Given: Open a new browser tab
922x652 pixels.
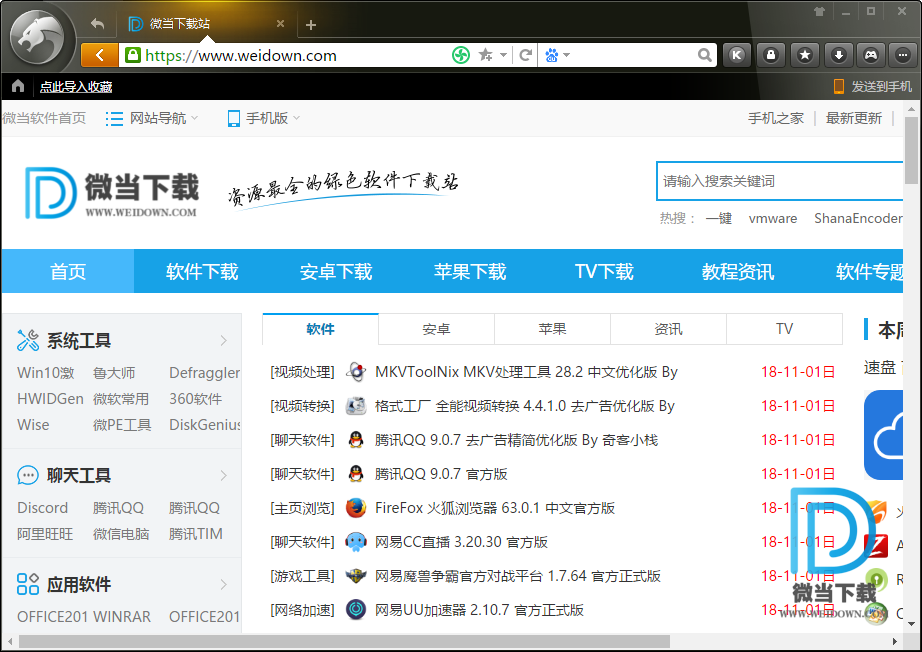Looking at the screenshot, I should tap(311, 25).
